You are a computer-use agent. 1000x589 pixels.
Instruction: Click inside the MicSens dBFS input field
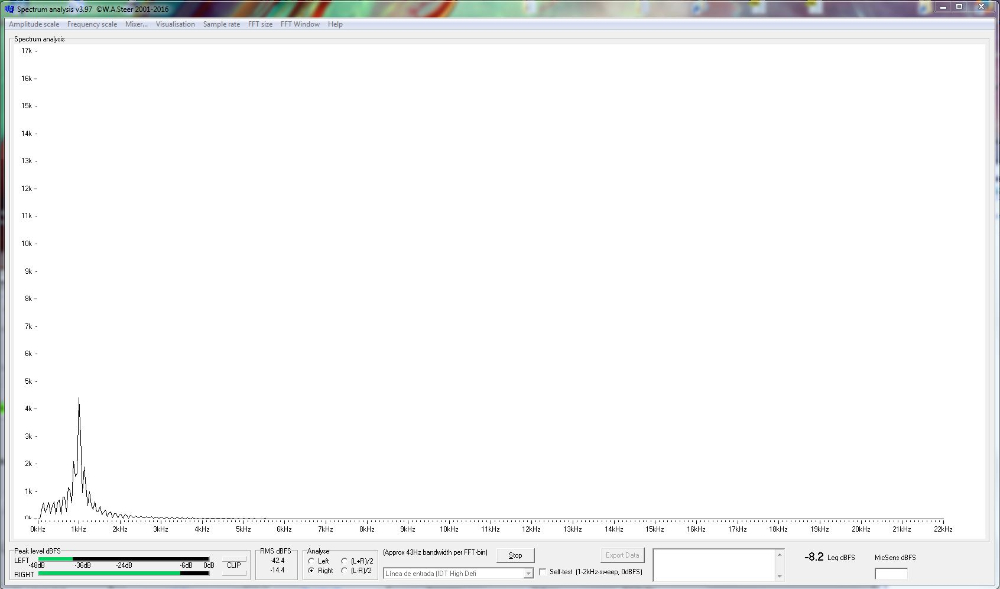[890, 574]
